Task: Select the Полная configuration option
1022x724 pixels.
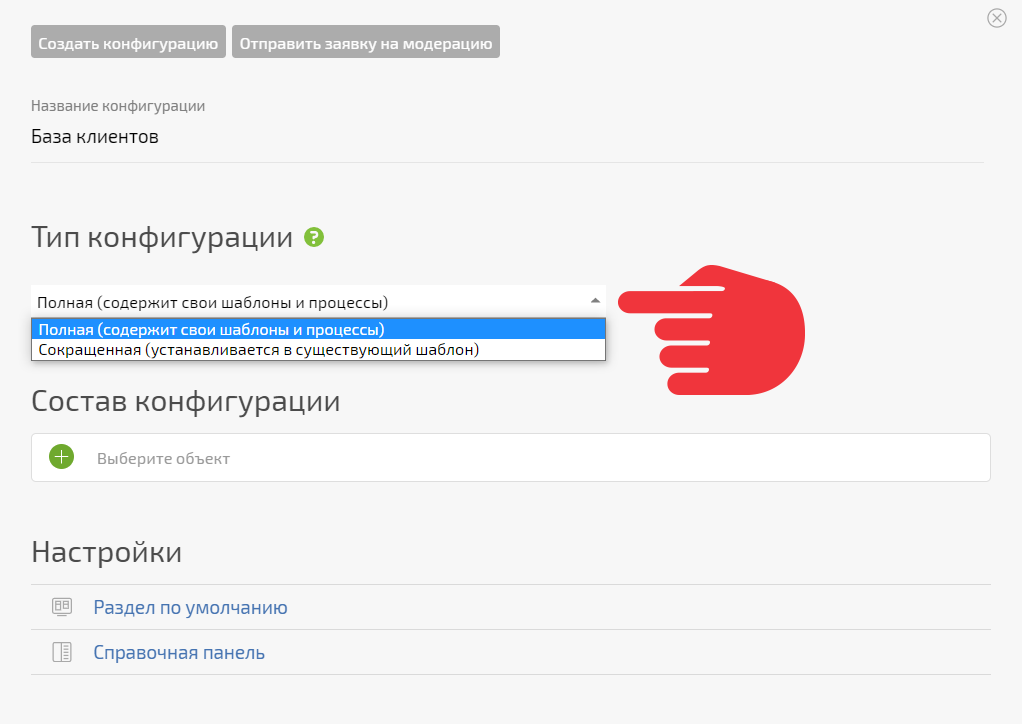Action: pos(318,330)
